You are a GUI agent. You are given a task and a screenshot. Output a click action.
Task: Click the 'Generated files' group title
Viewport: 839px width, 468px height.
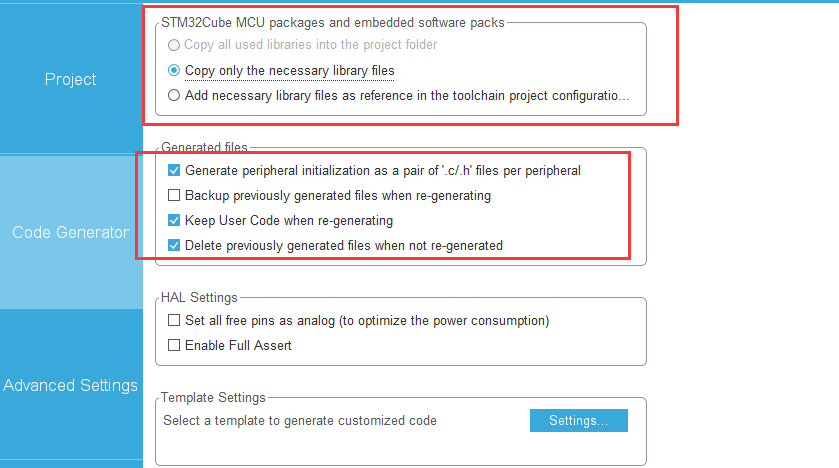point(204,147)
